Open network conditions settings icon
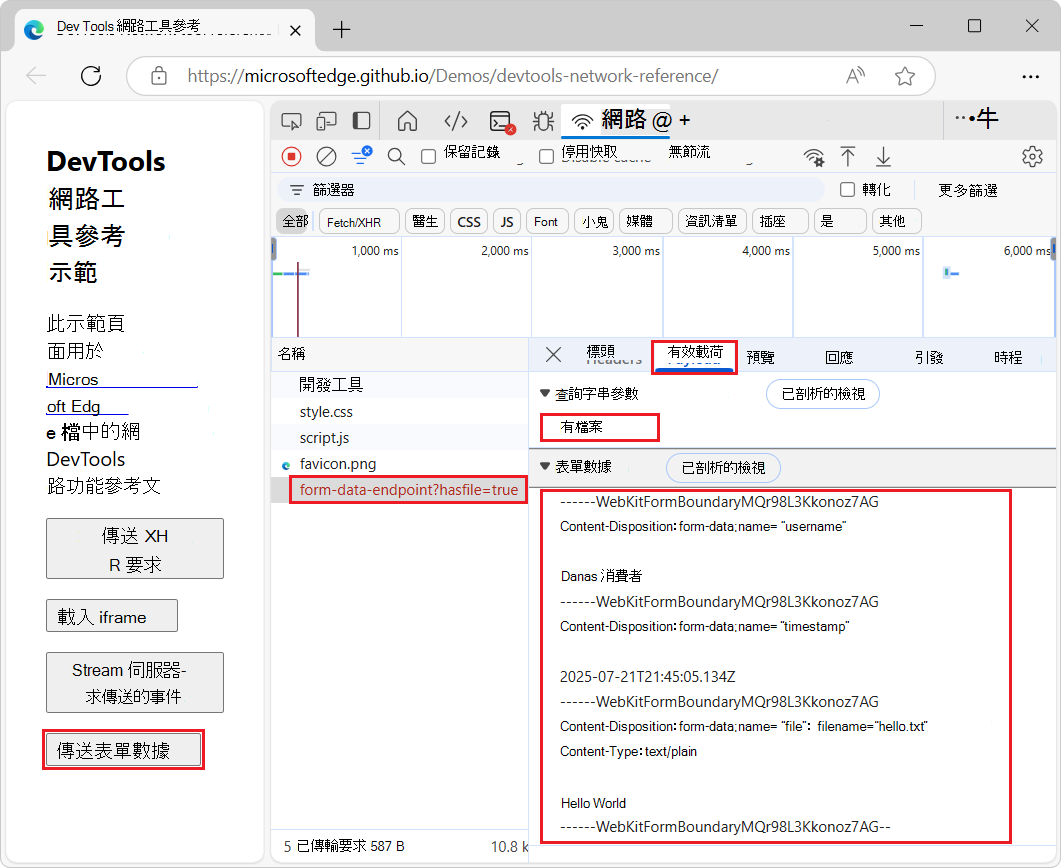The image size is (1061, 868). point(815,156)
